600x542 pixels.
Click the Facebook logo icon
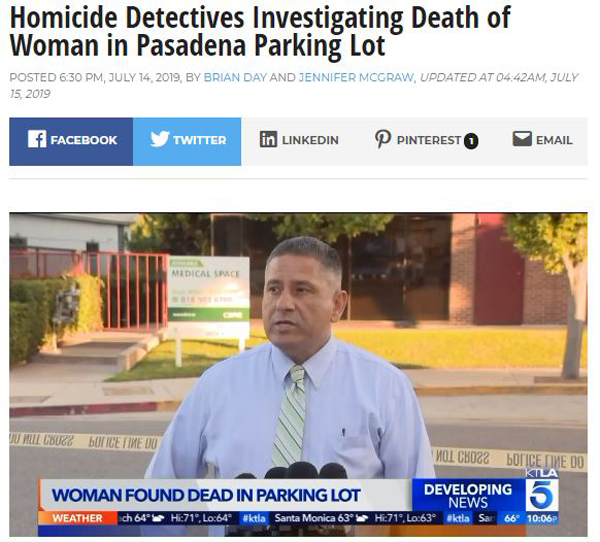tap(37, 139)
